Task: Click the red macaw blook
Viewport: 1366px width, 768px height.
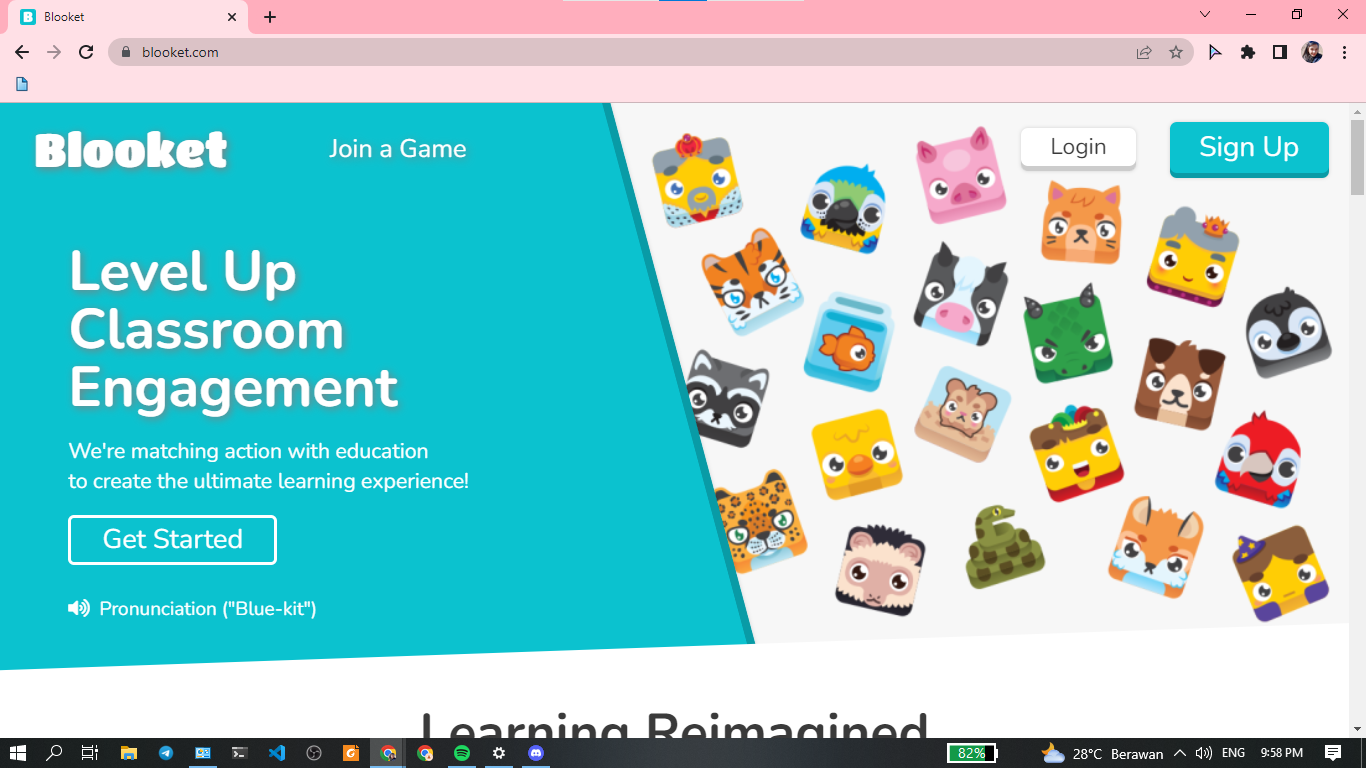Action: pyautogui.click(x=1258, y=459)
